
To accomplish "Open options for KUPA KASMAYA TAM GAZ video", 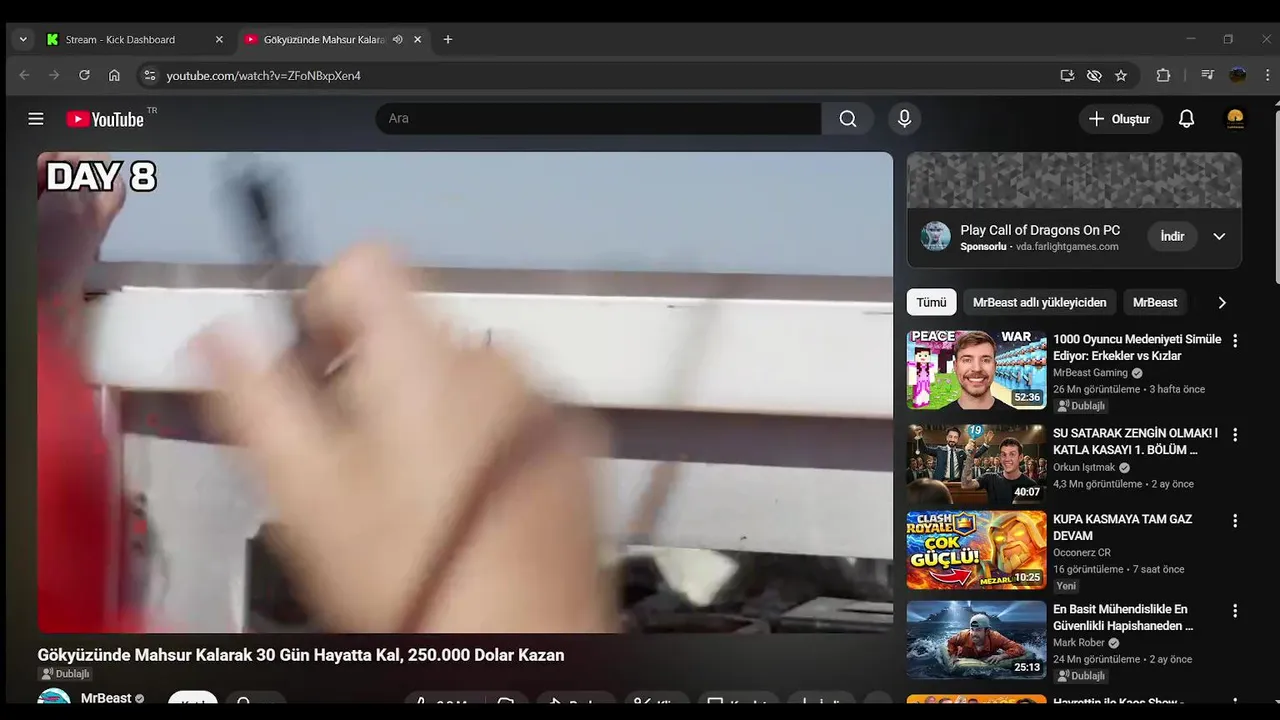I will click(1235, 521).
